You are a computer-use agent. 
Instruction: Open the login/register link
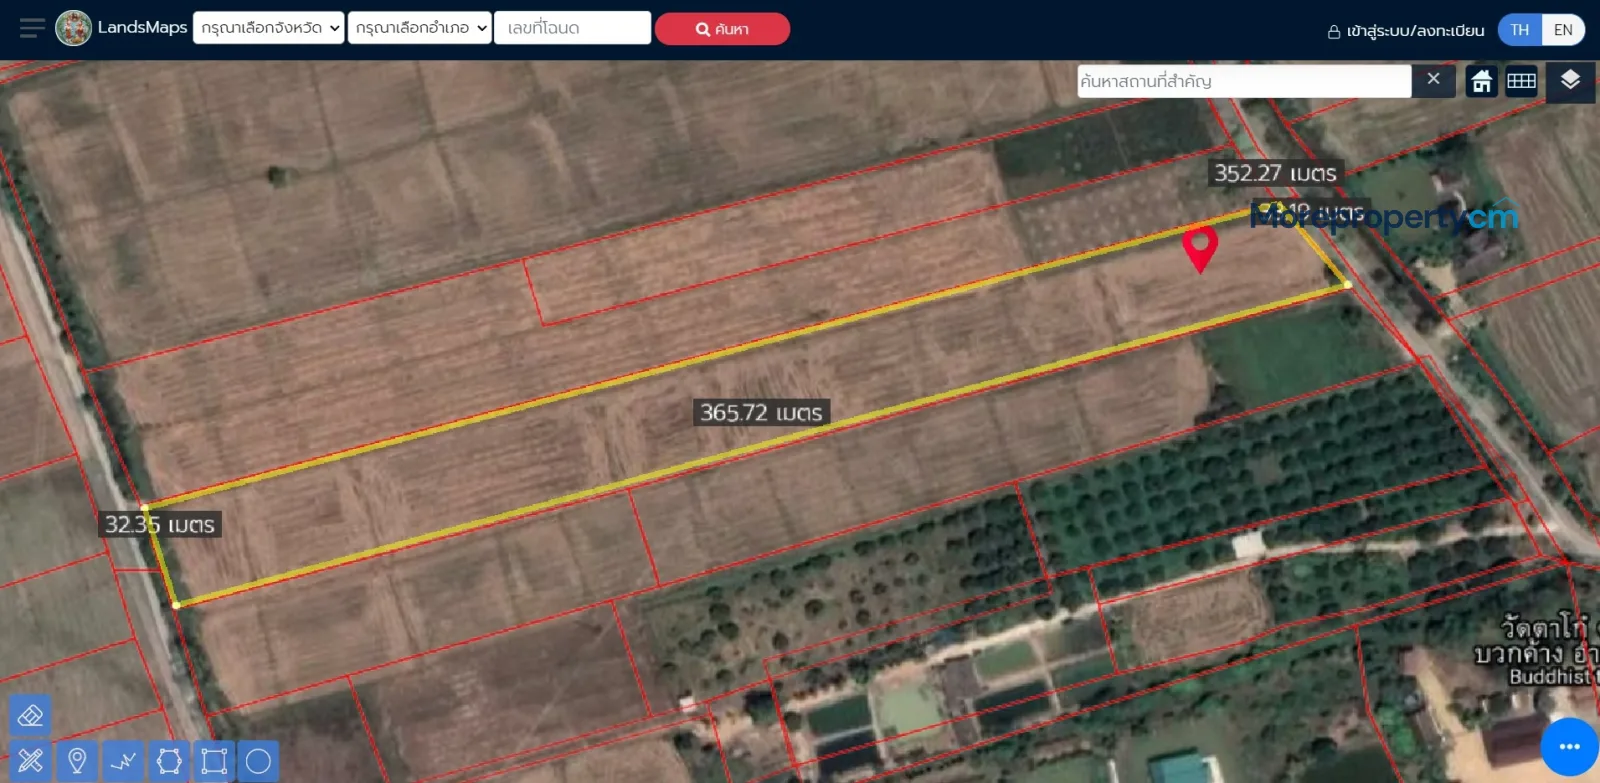click(x=1406, y=31)
